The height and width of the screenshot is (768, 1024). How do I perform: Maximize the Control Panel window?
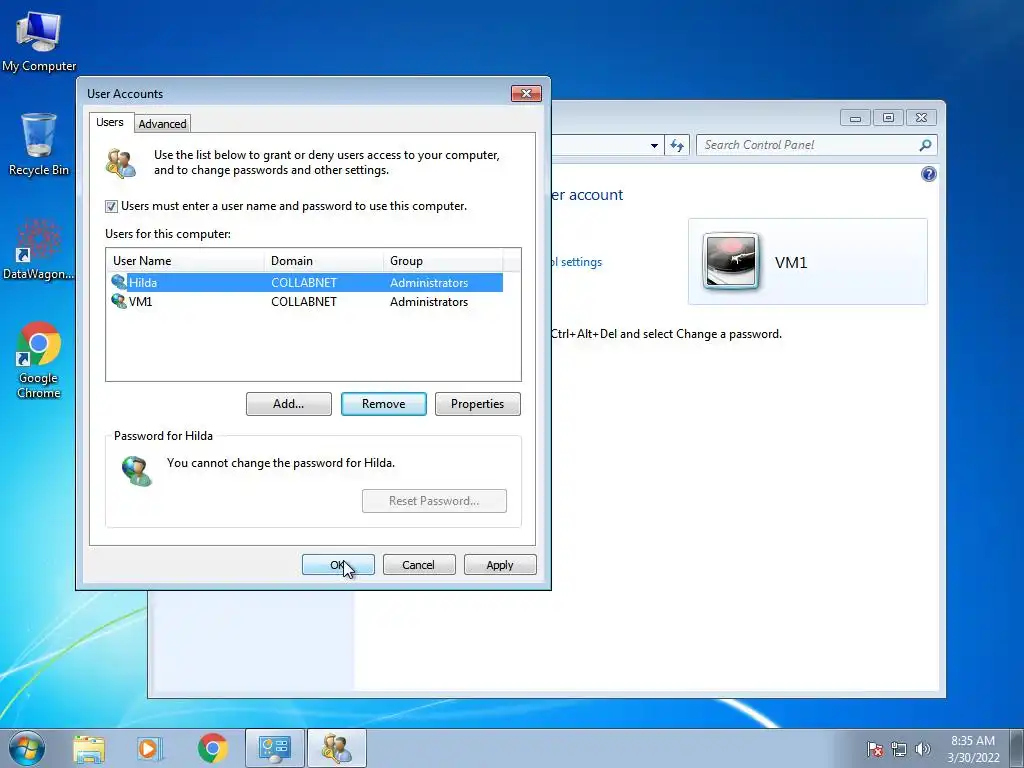tap(888, 118)
